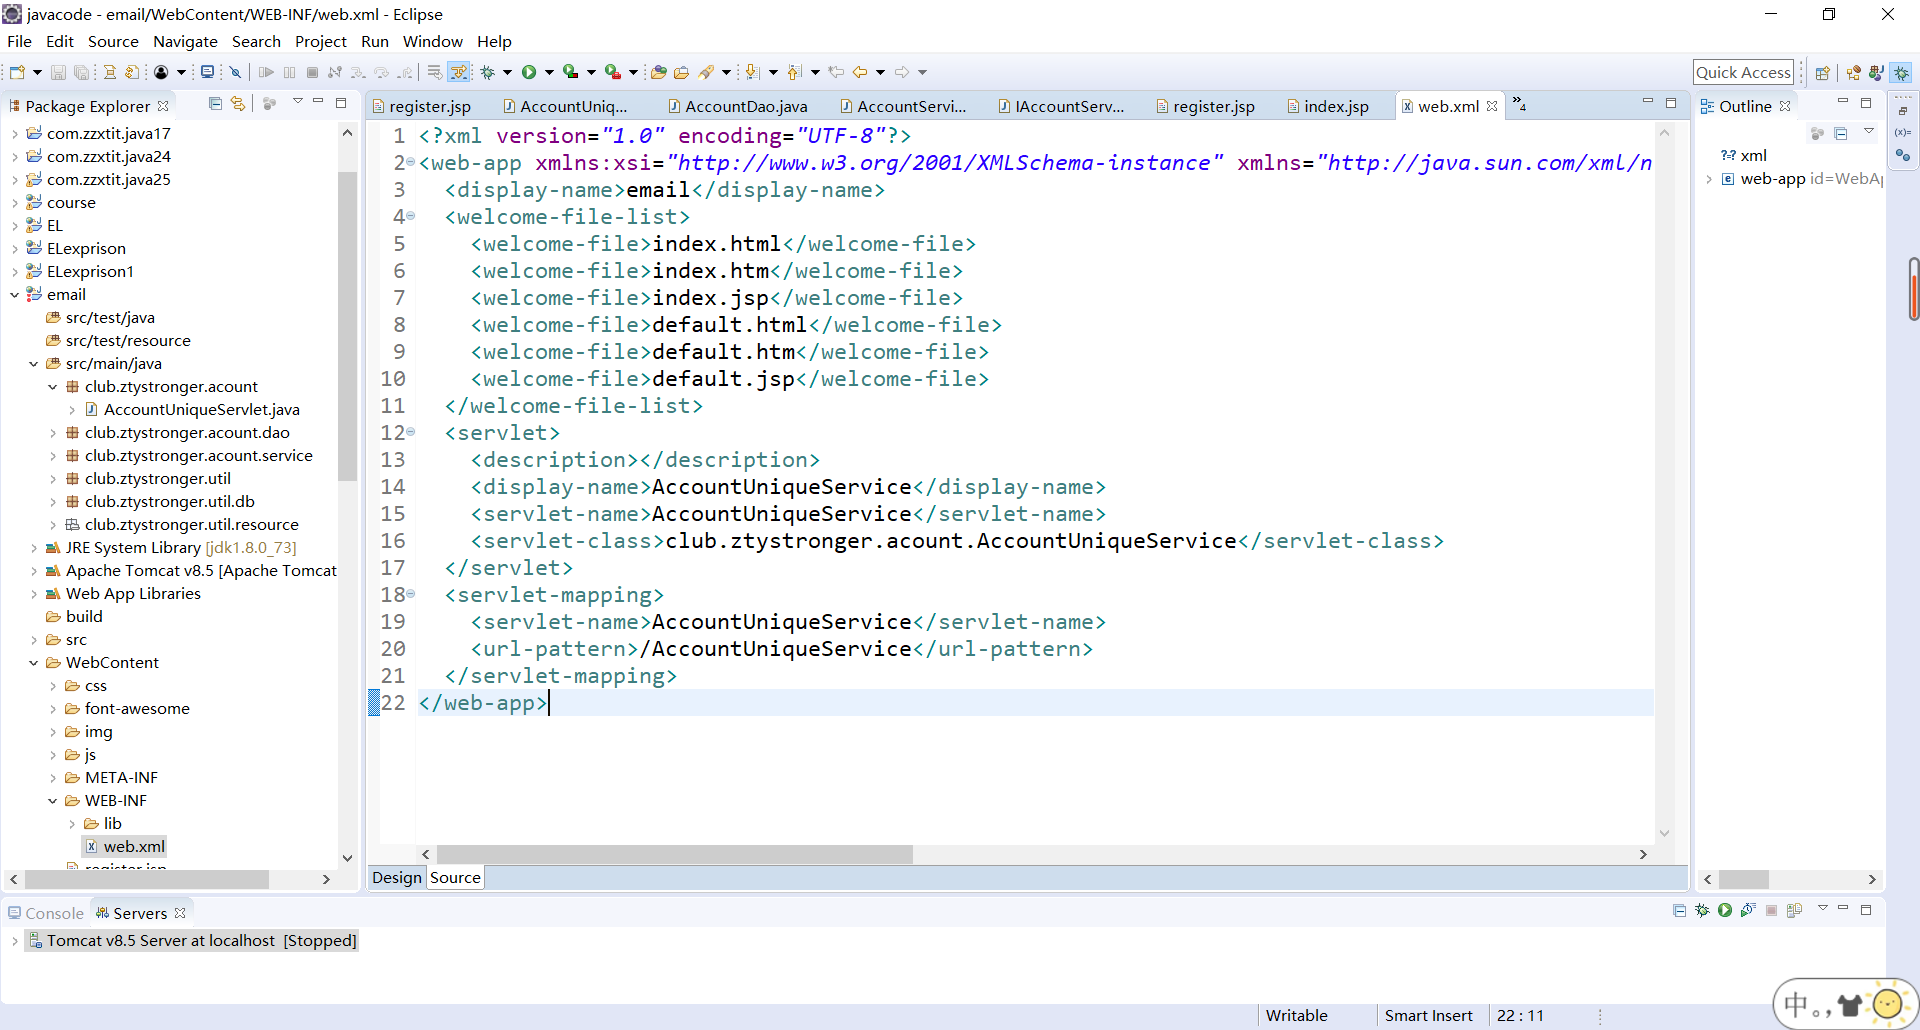Click the Chinese IME mode indicator
The width and height of the screenshot is (1920, 1030).
[x=1796, y=1003]
